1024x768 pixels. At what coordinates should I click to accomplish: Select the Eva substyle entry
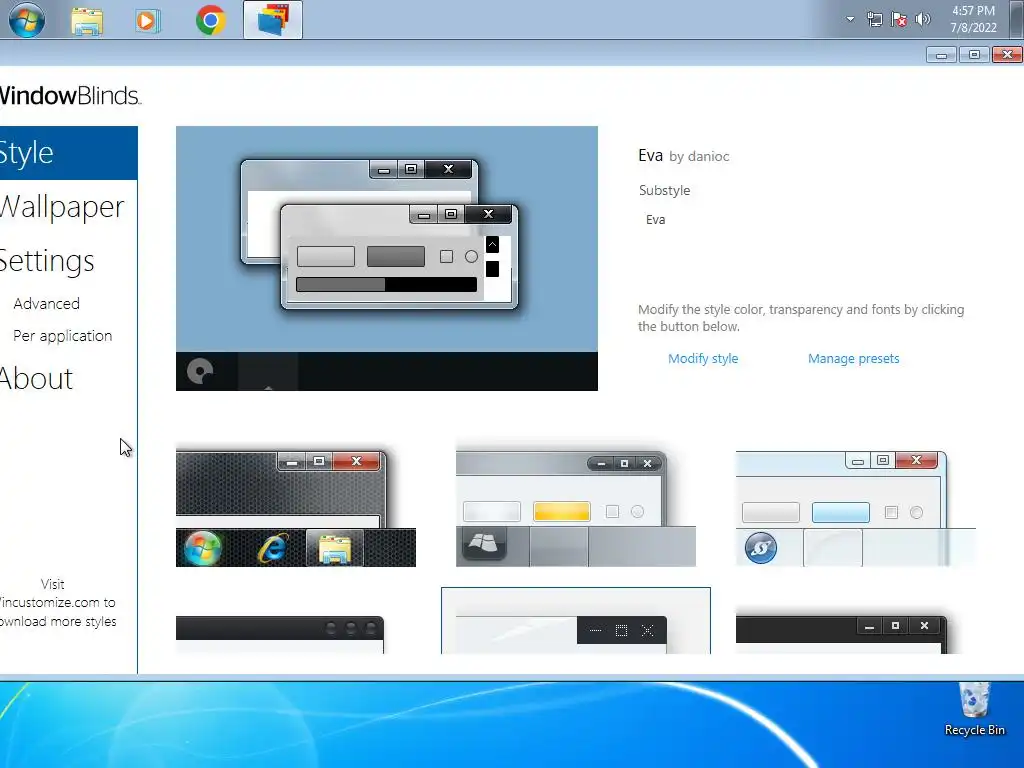pyautogui.click(x=656, y=220)
